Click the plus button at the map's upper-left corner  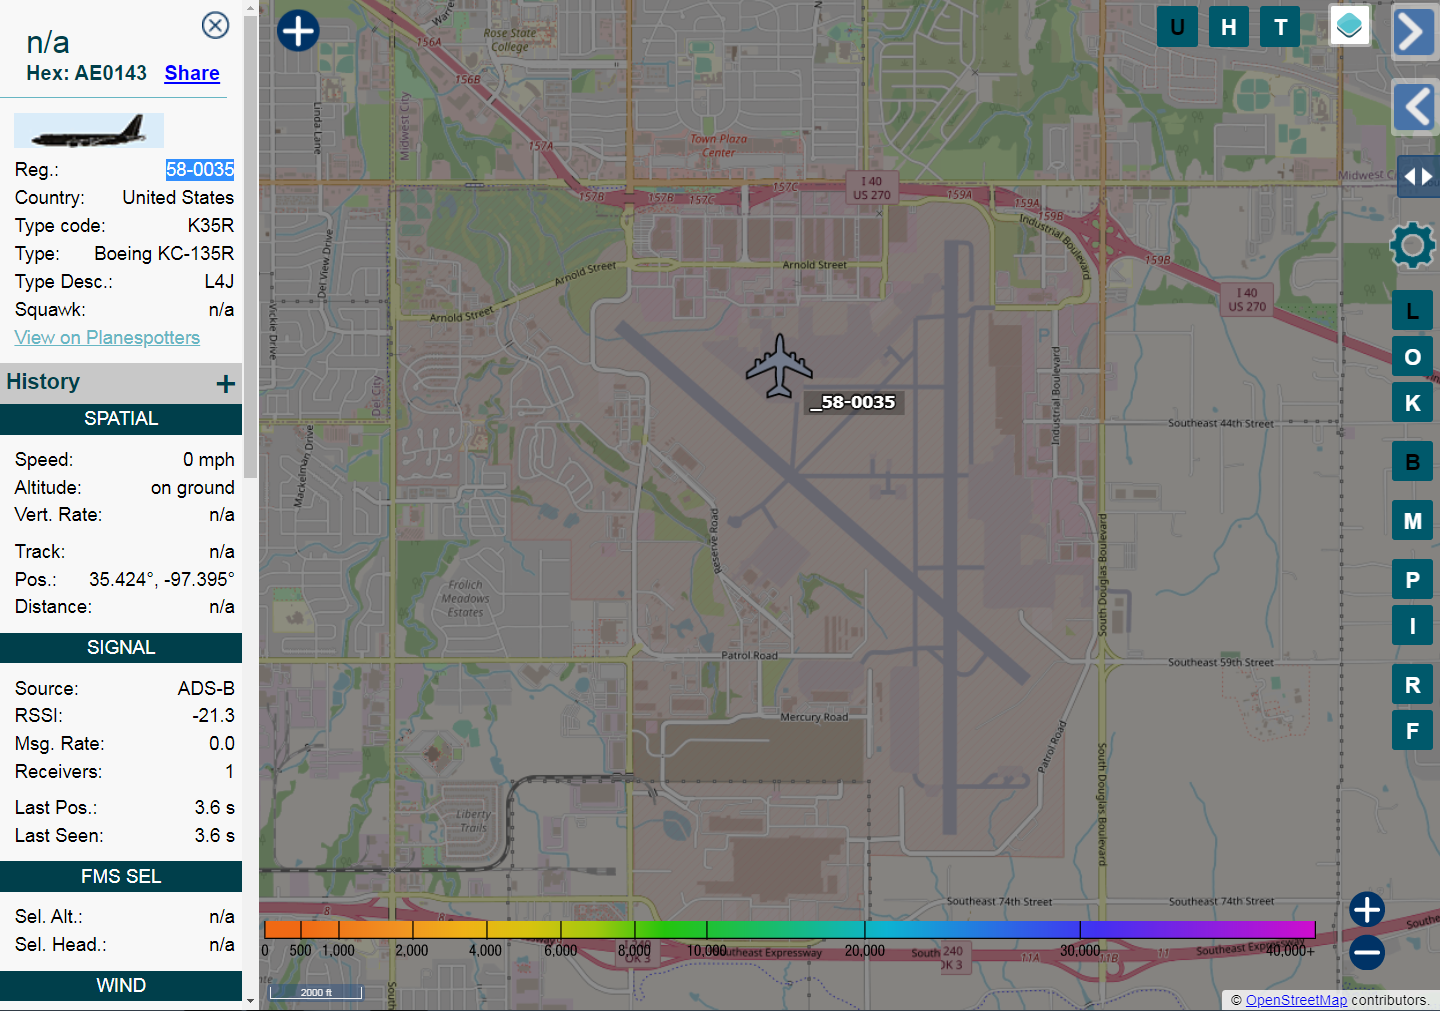[298, 31]
